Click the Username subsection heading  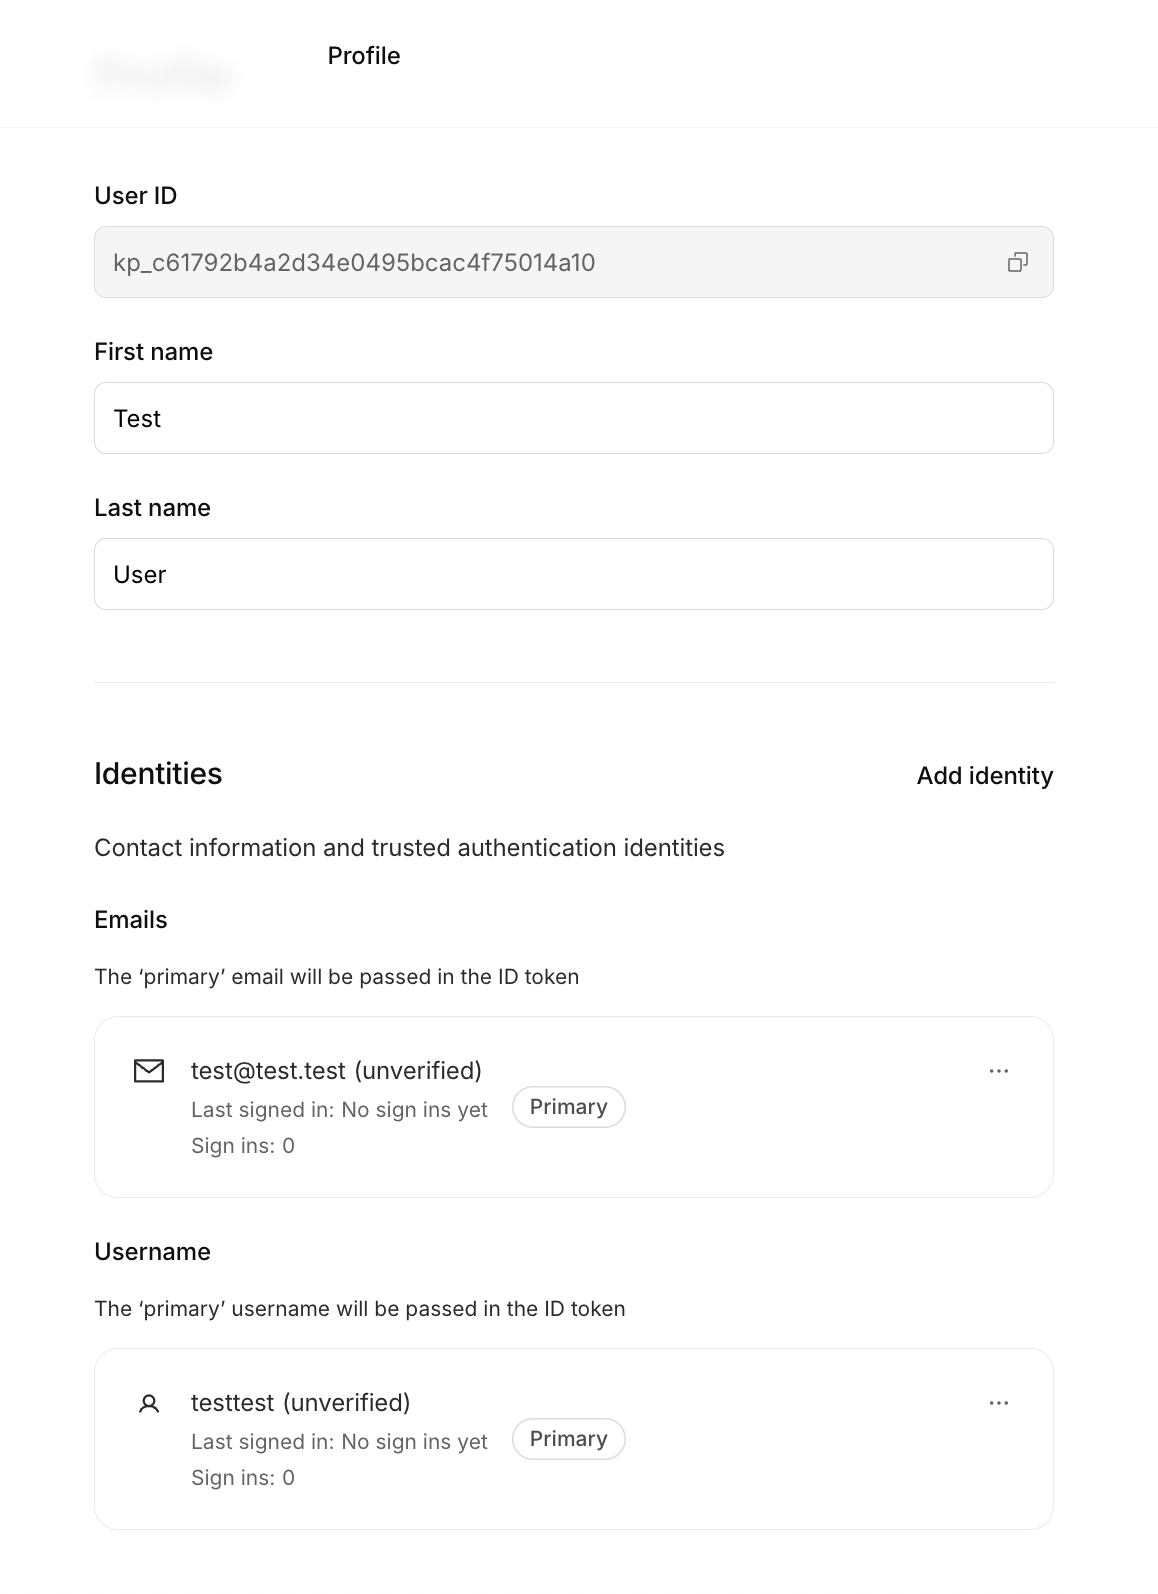click(153, 1252)
